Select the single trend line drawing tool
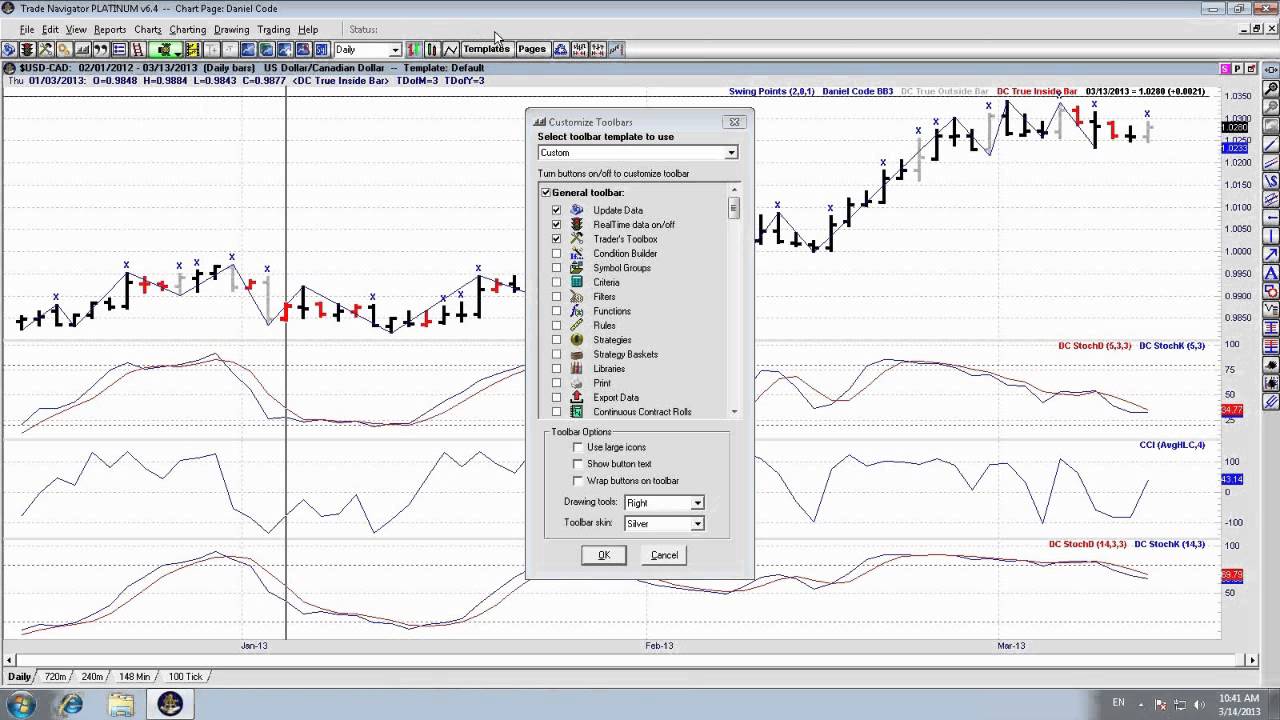Screen dimensions: 1280x720 click(1271, 142)
